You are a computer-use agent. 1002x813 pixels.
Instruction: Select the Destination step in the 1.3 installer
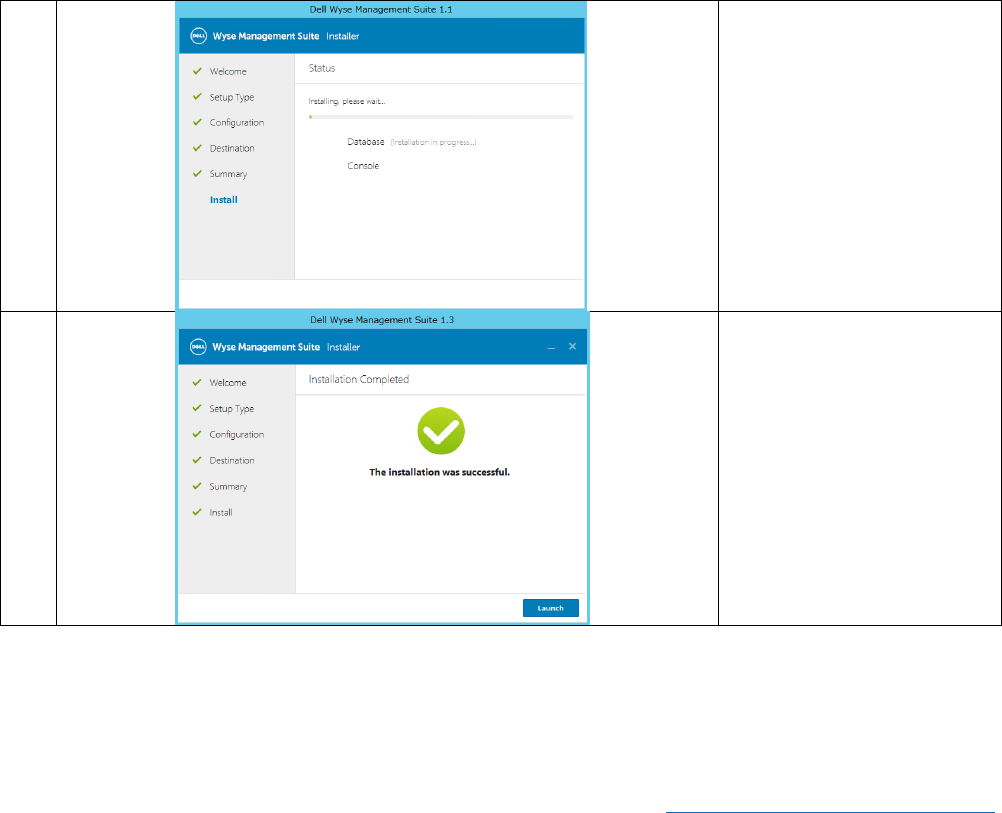[x=231, y=460]
